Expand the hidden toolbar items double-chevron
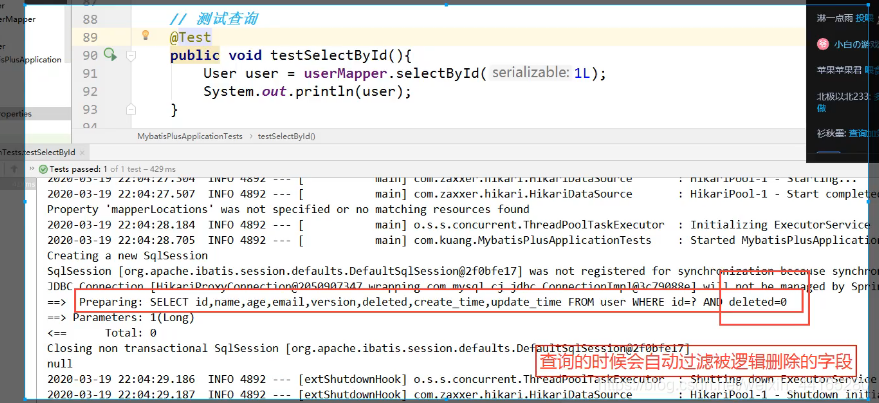Image resolution: width=879 pixels, height=403 pixels. coord(31,169)
